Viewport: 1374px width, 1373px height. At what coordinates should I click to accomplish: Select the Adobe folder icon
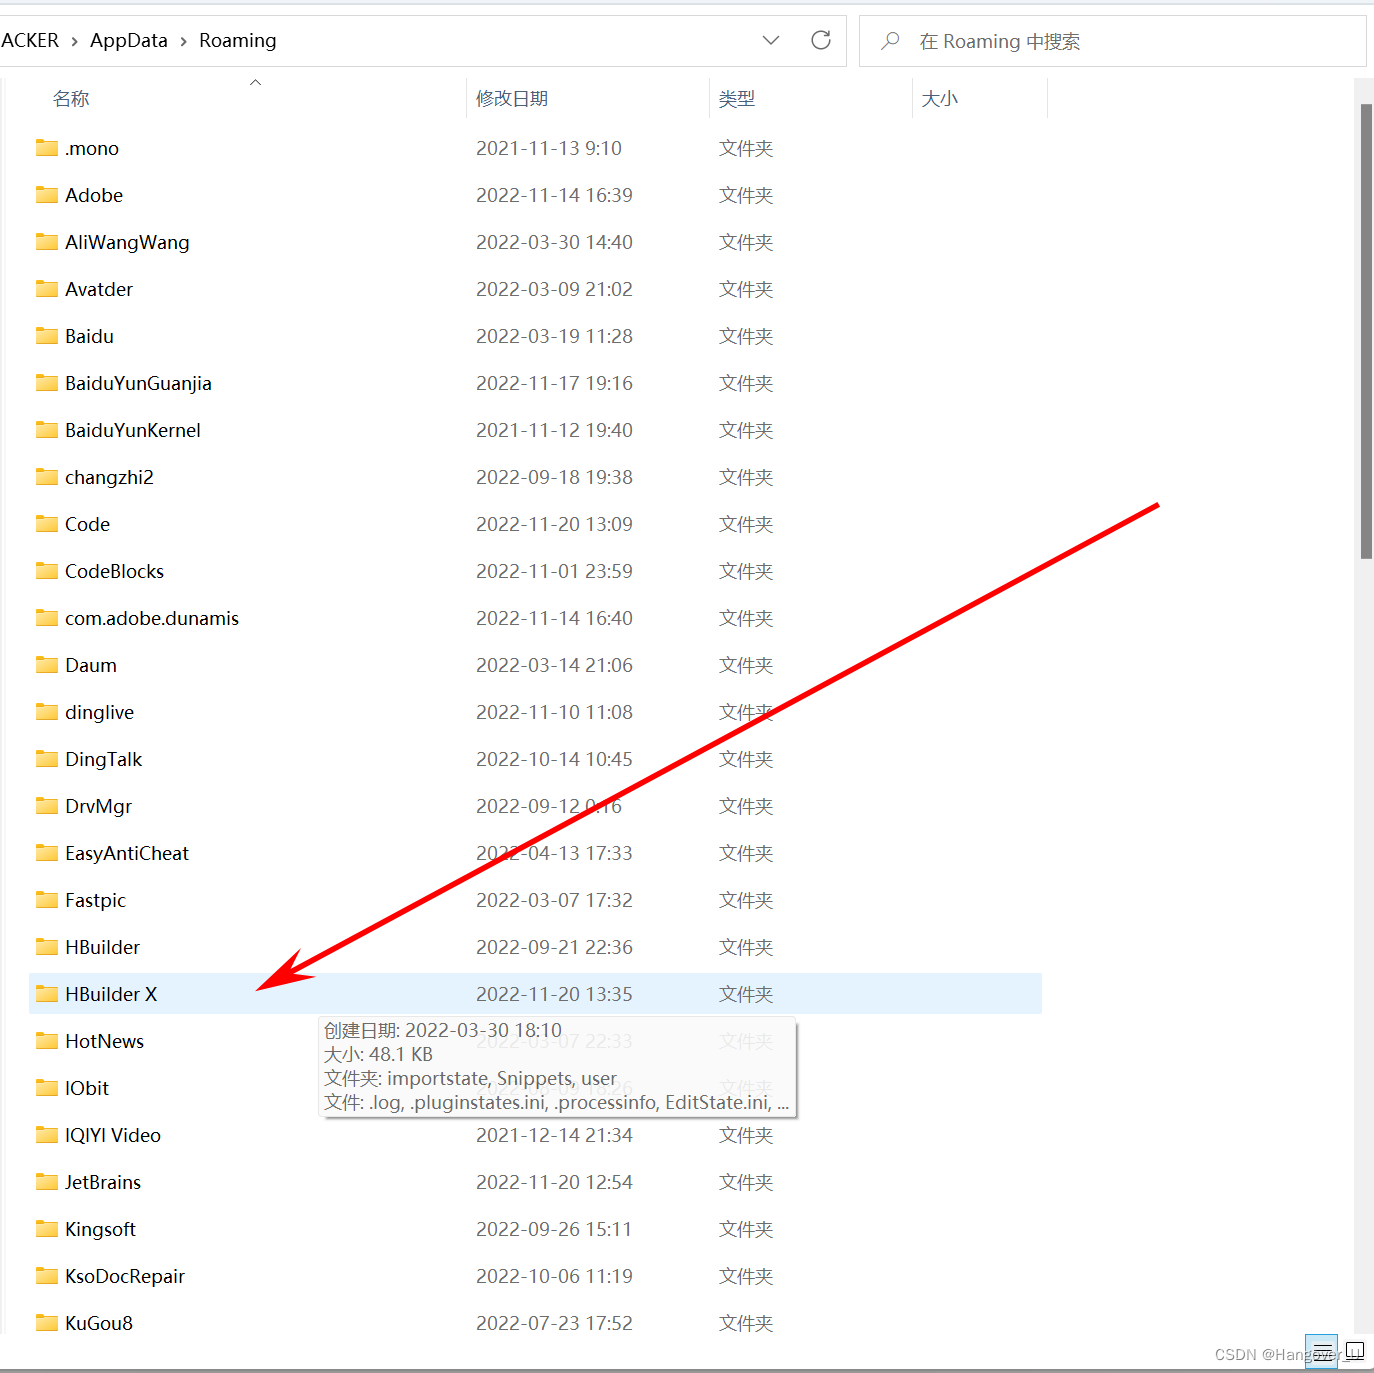click(47, 195)
